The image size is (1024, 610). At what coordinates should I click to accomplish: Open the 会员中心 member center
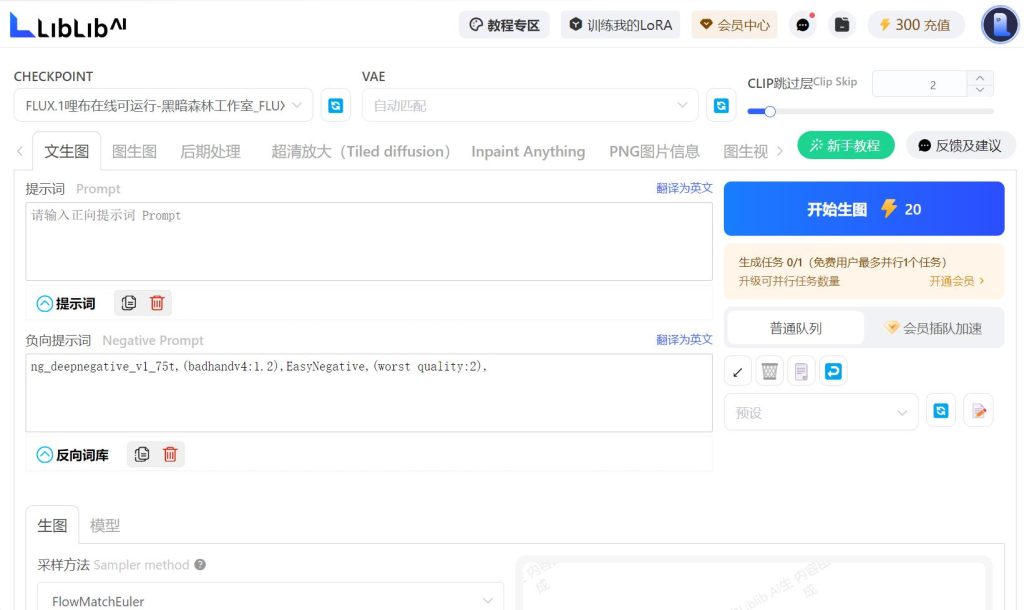pyautogui.click(x=735, y=25)
